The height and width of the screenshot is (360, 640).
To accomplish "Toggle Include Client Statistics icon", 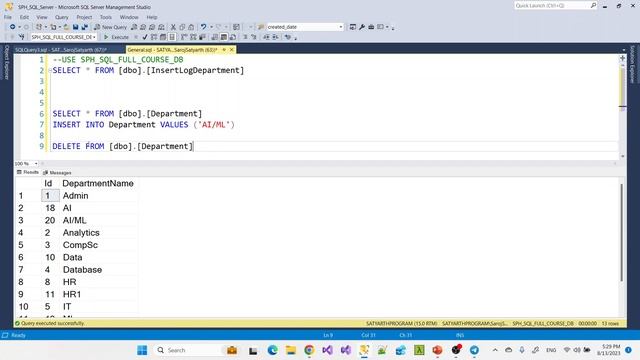I will [202, 37].
